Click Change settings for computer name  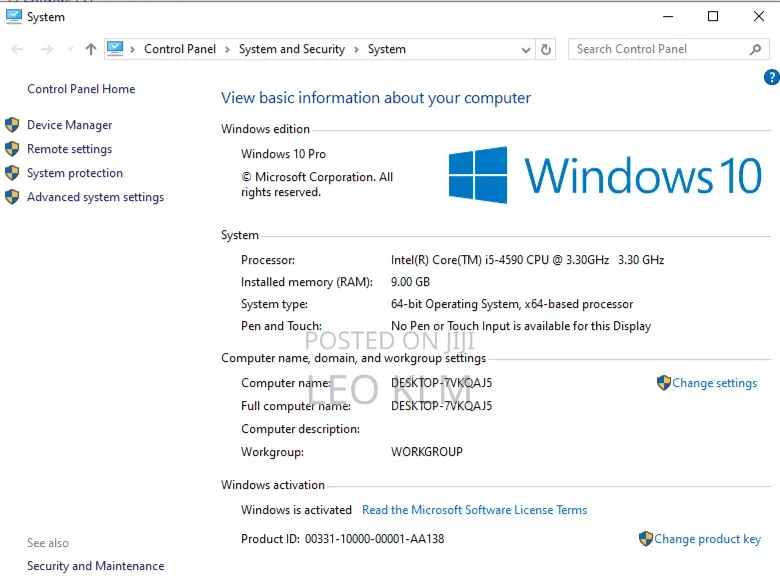click(x=714, y=383)
